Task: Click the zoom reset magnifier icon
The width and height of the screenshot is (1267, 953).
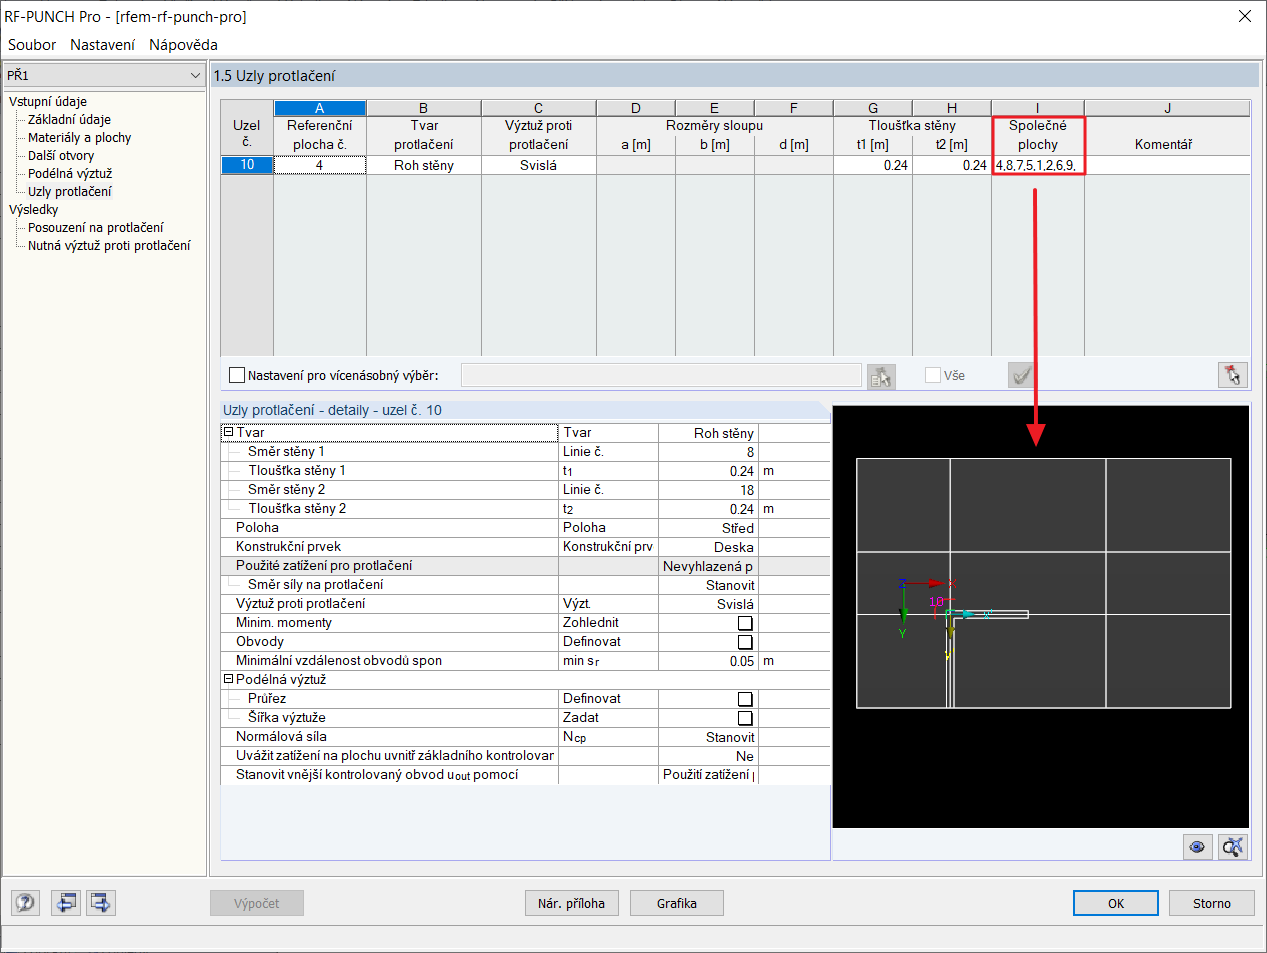Action: tap(1233, 847)
